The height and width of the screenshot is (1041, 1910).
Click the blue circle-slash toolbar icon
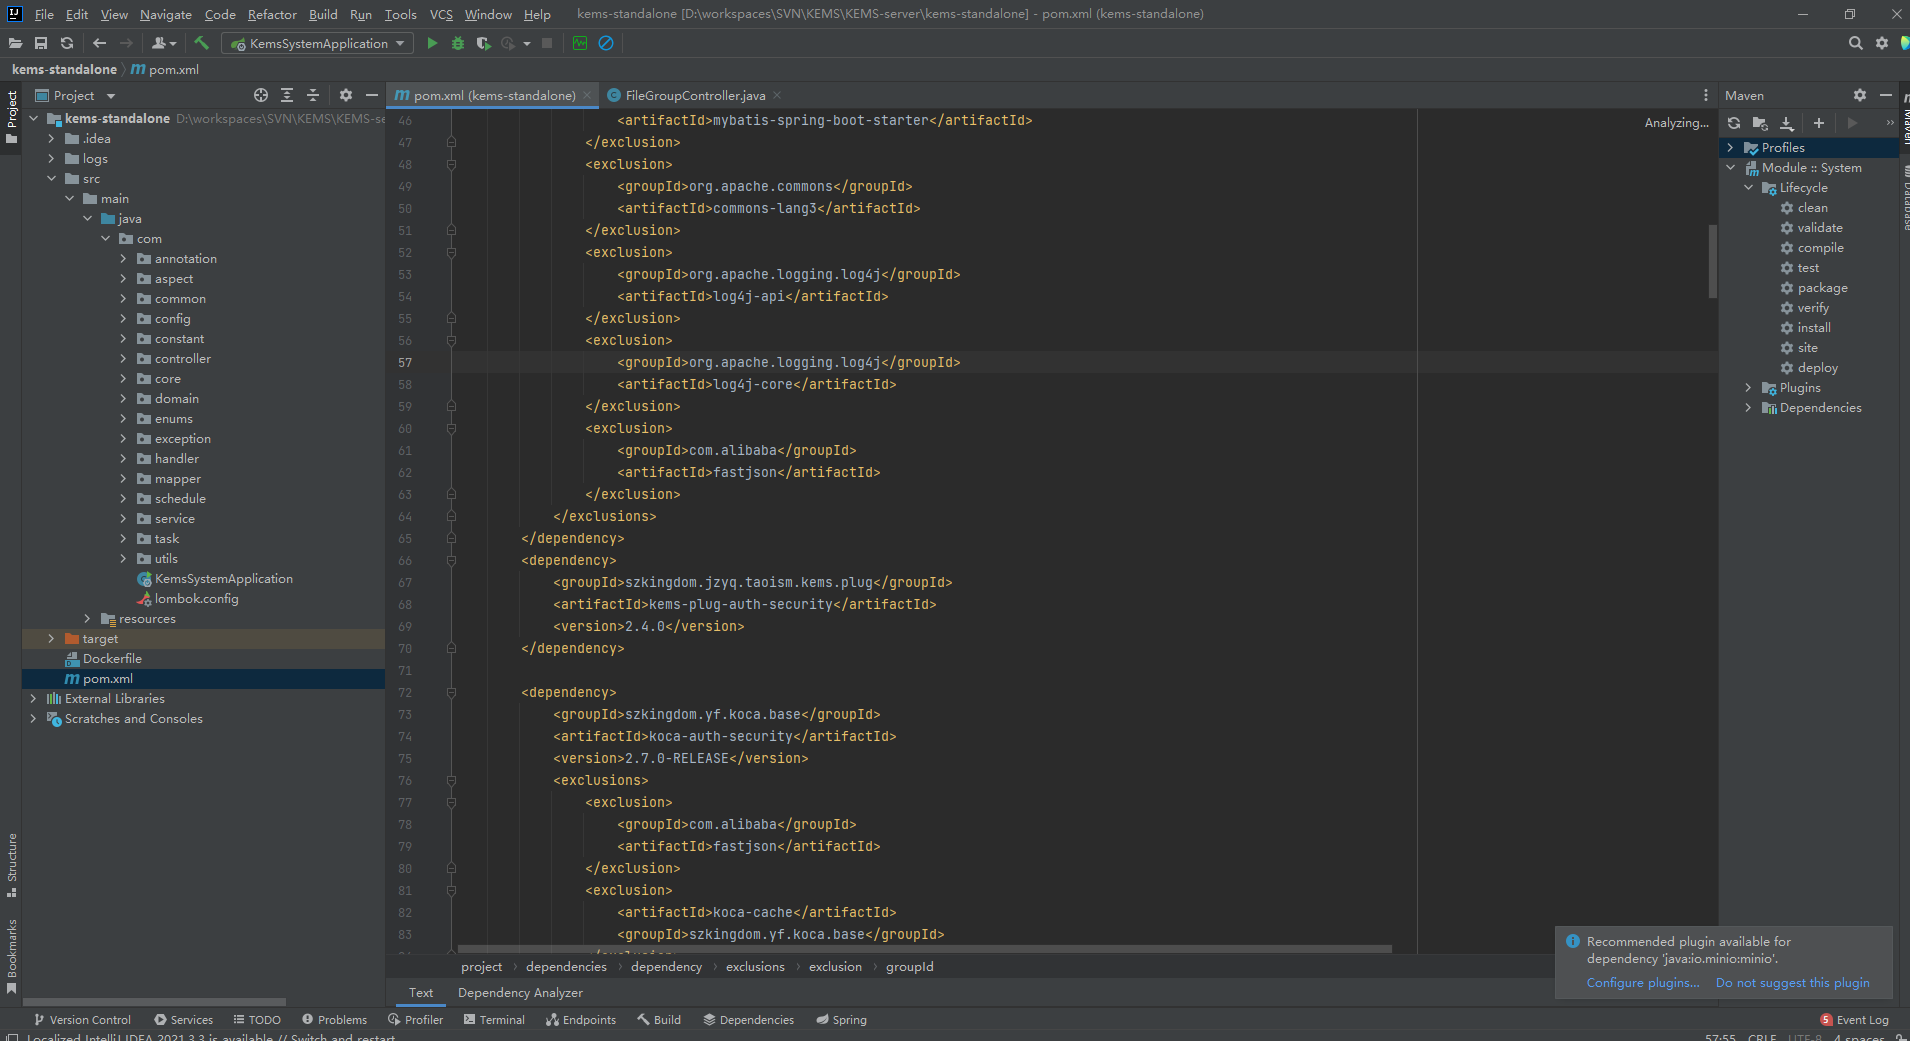click(606, 43)
